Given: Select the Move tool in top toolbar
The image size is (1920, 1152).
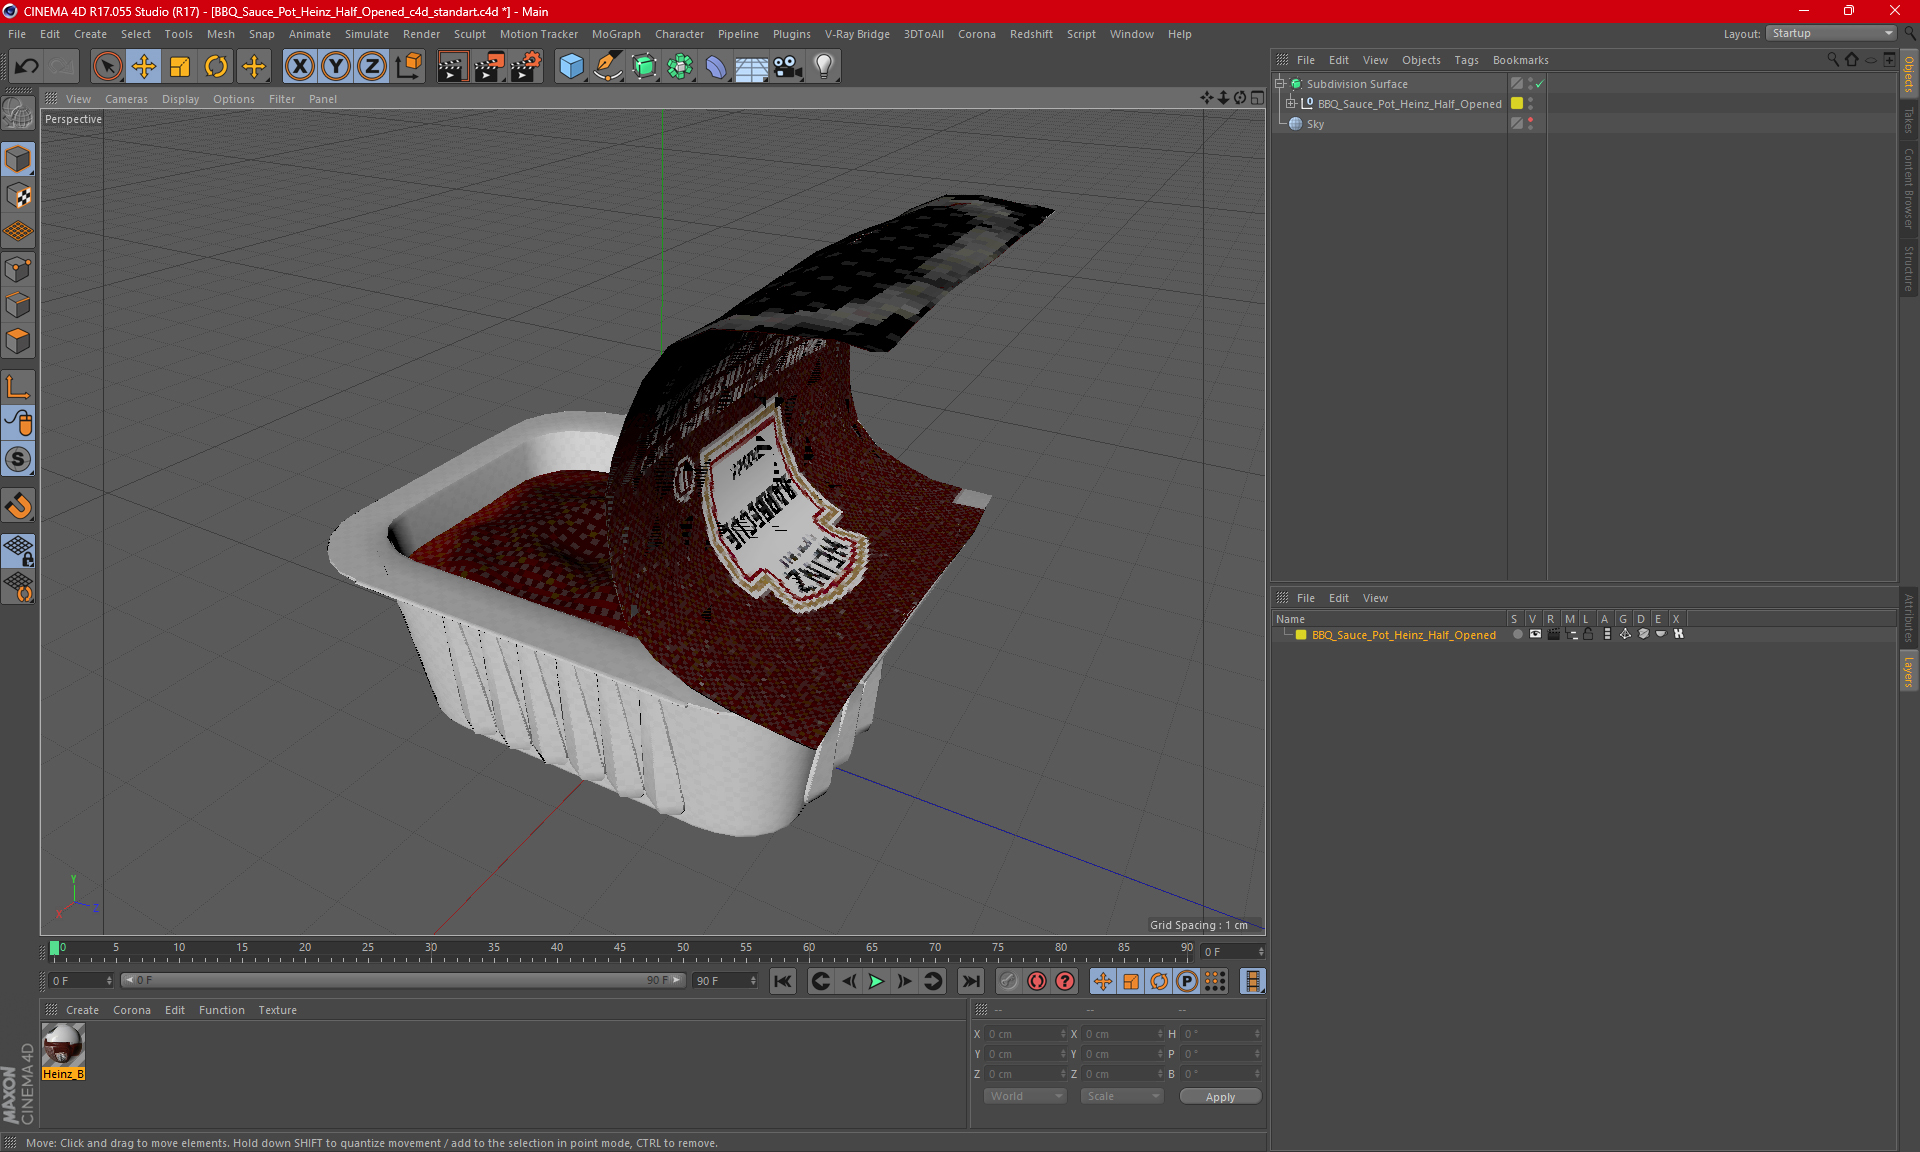Looking at the screenshot, I should [144, 67].
